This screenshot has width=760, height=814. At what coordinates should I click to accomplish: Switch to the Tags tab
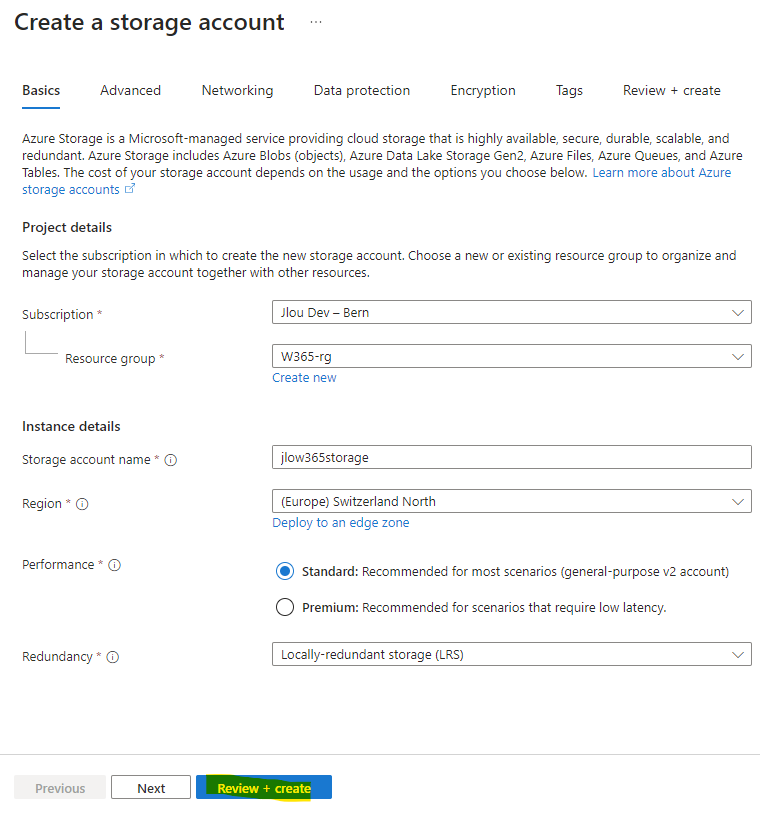click(569, 90)
